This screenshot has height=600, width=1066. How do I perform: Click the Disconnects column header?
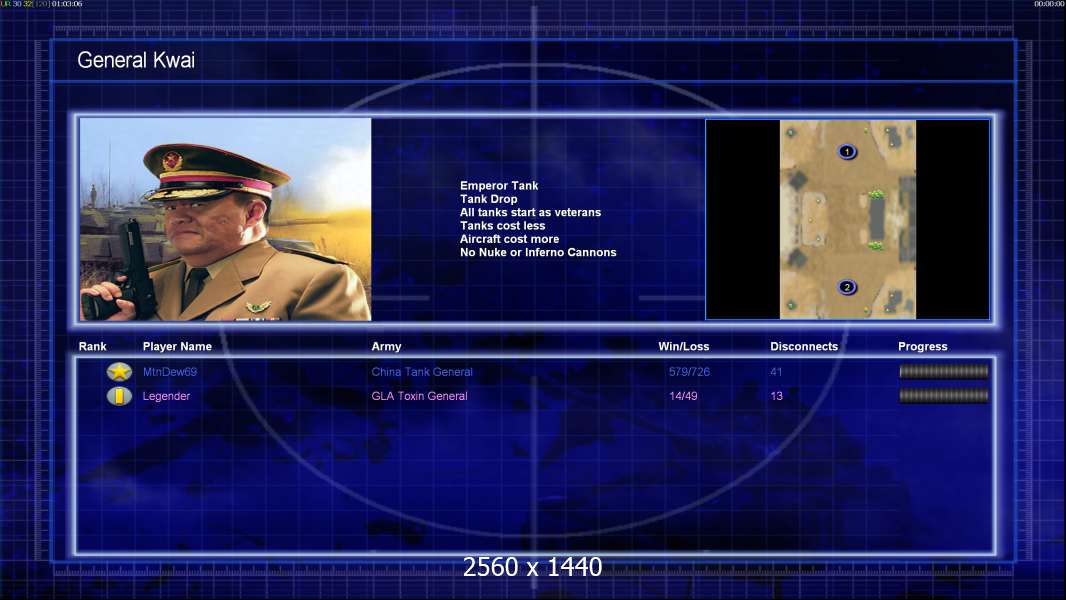tap(804, 346)
